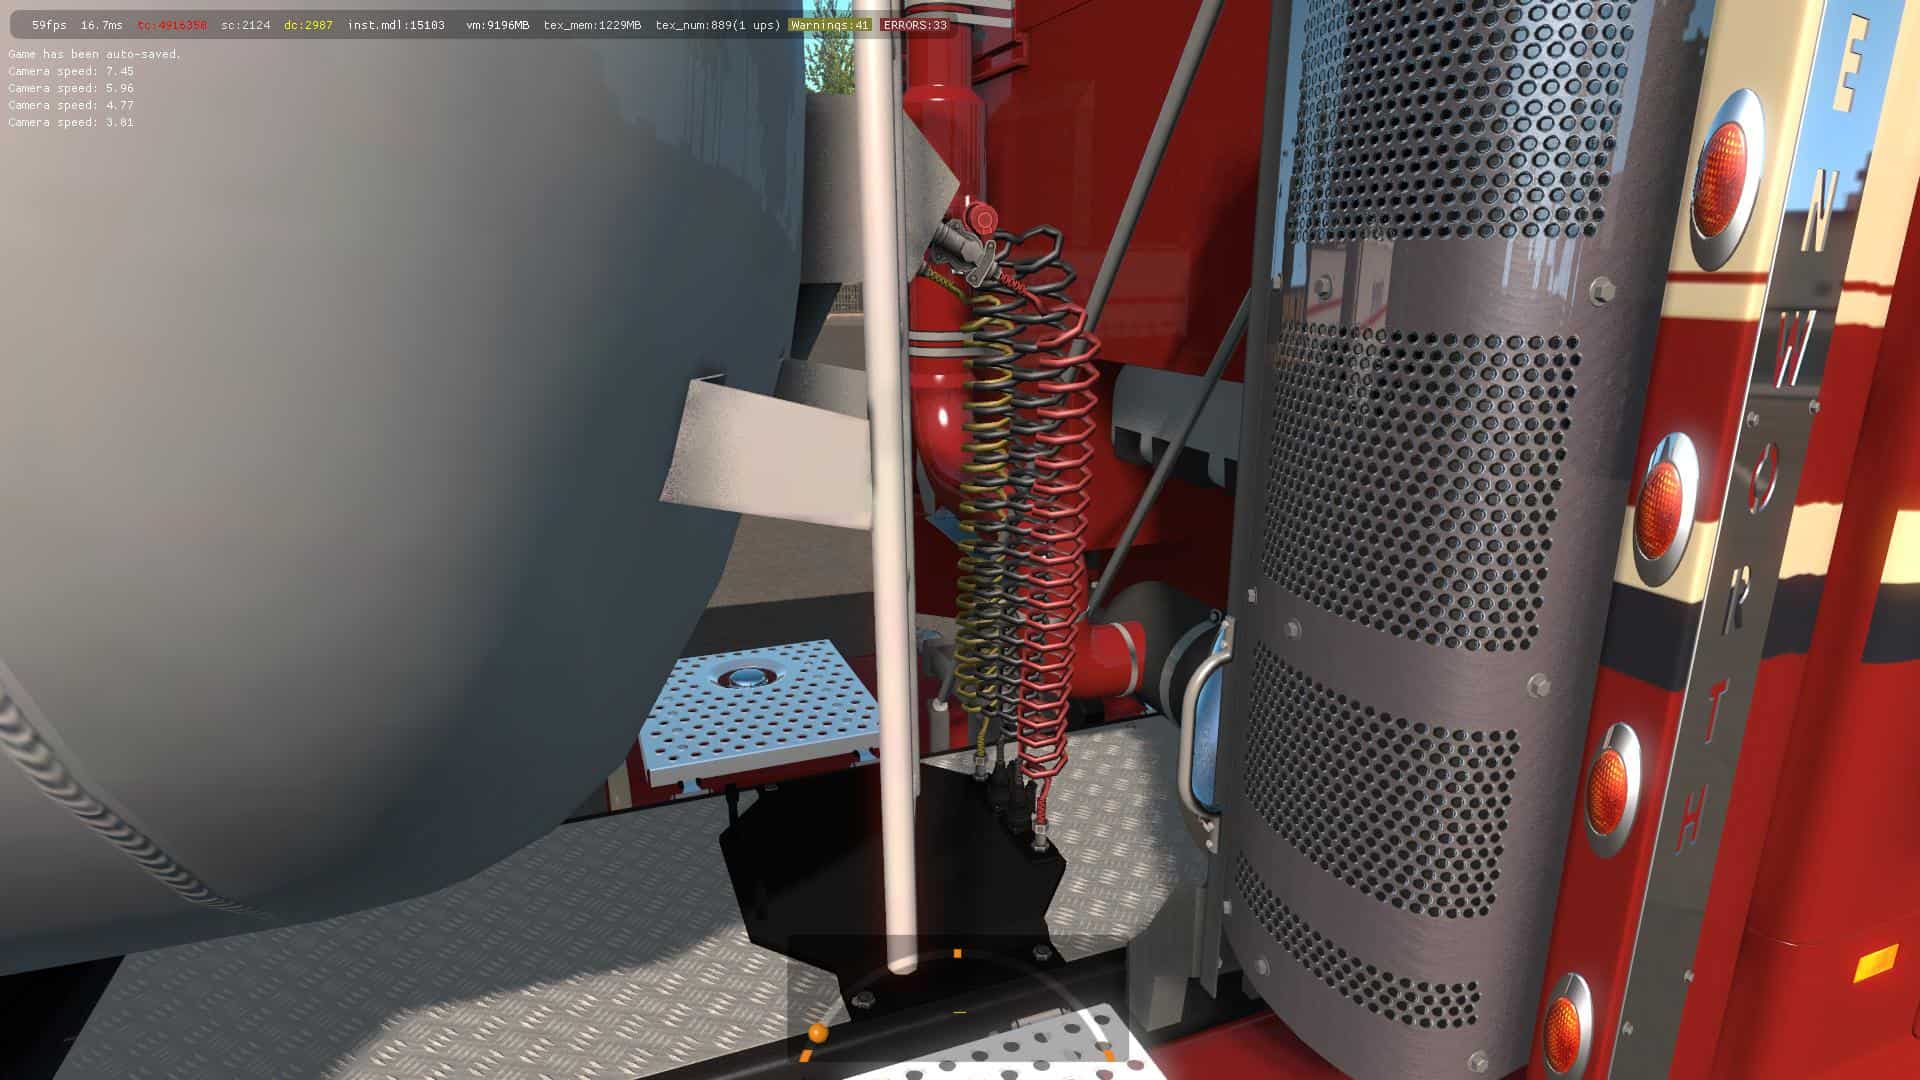
Task: Click the tex_num:889(1 ups) stat
Action: coord(717,25)
